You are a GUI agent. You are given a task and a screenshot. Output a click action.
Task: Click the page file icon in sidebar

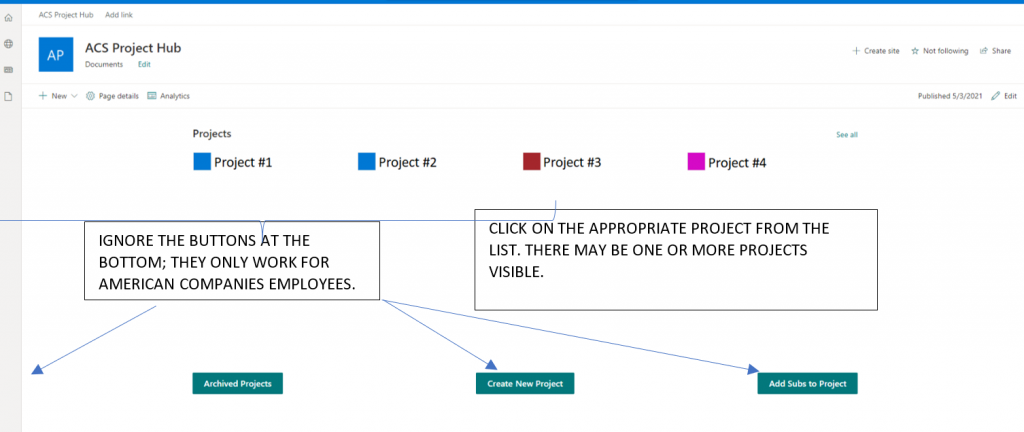tap(8, 96)
